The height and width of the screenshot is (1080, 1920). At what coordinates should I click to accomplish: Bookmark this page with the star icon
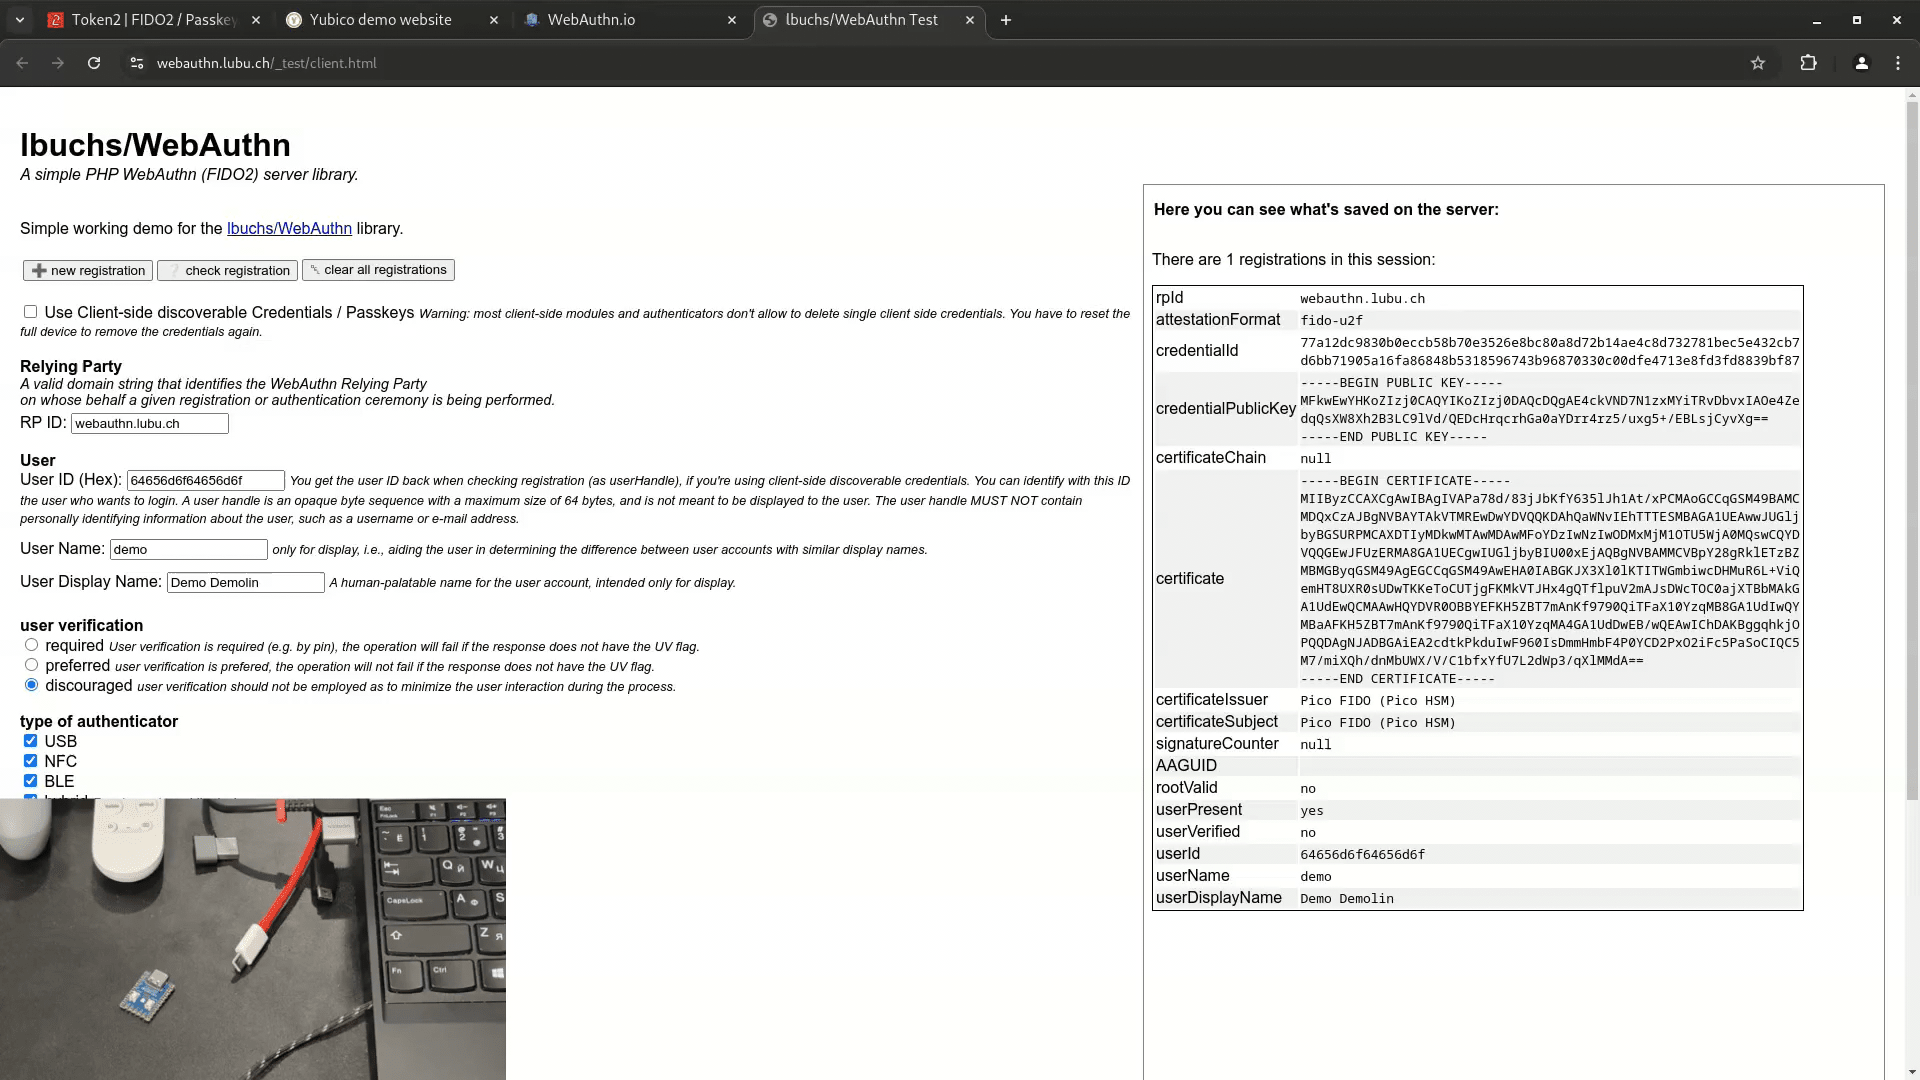pyautogui.click(x=1758, y=63)
